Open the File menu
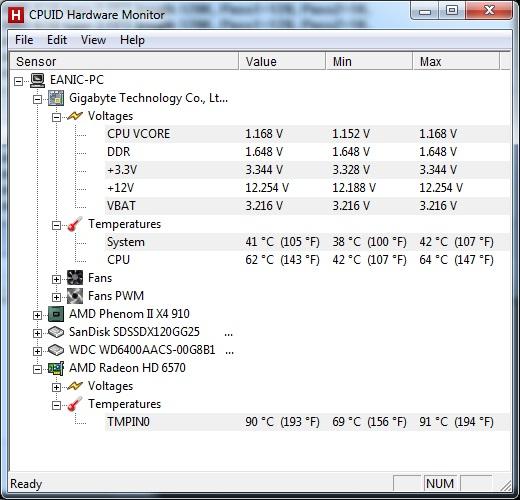The image size is (520, 500). point(24,40)
